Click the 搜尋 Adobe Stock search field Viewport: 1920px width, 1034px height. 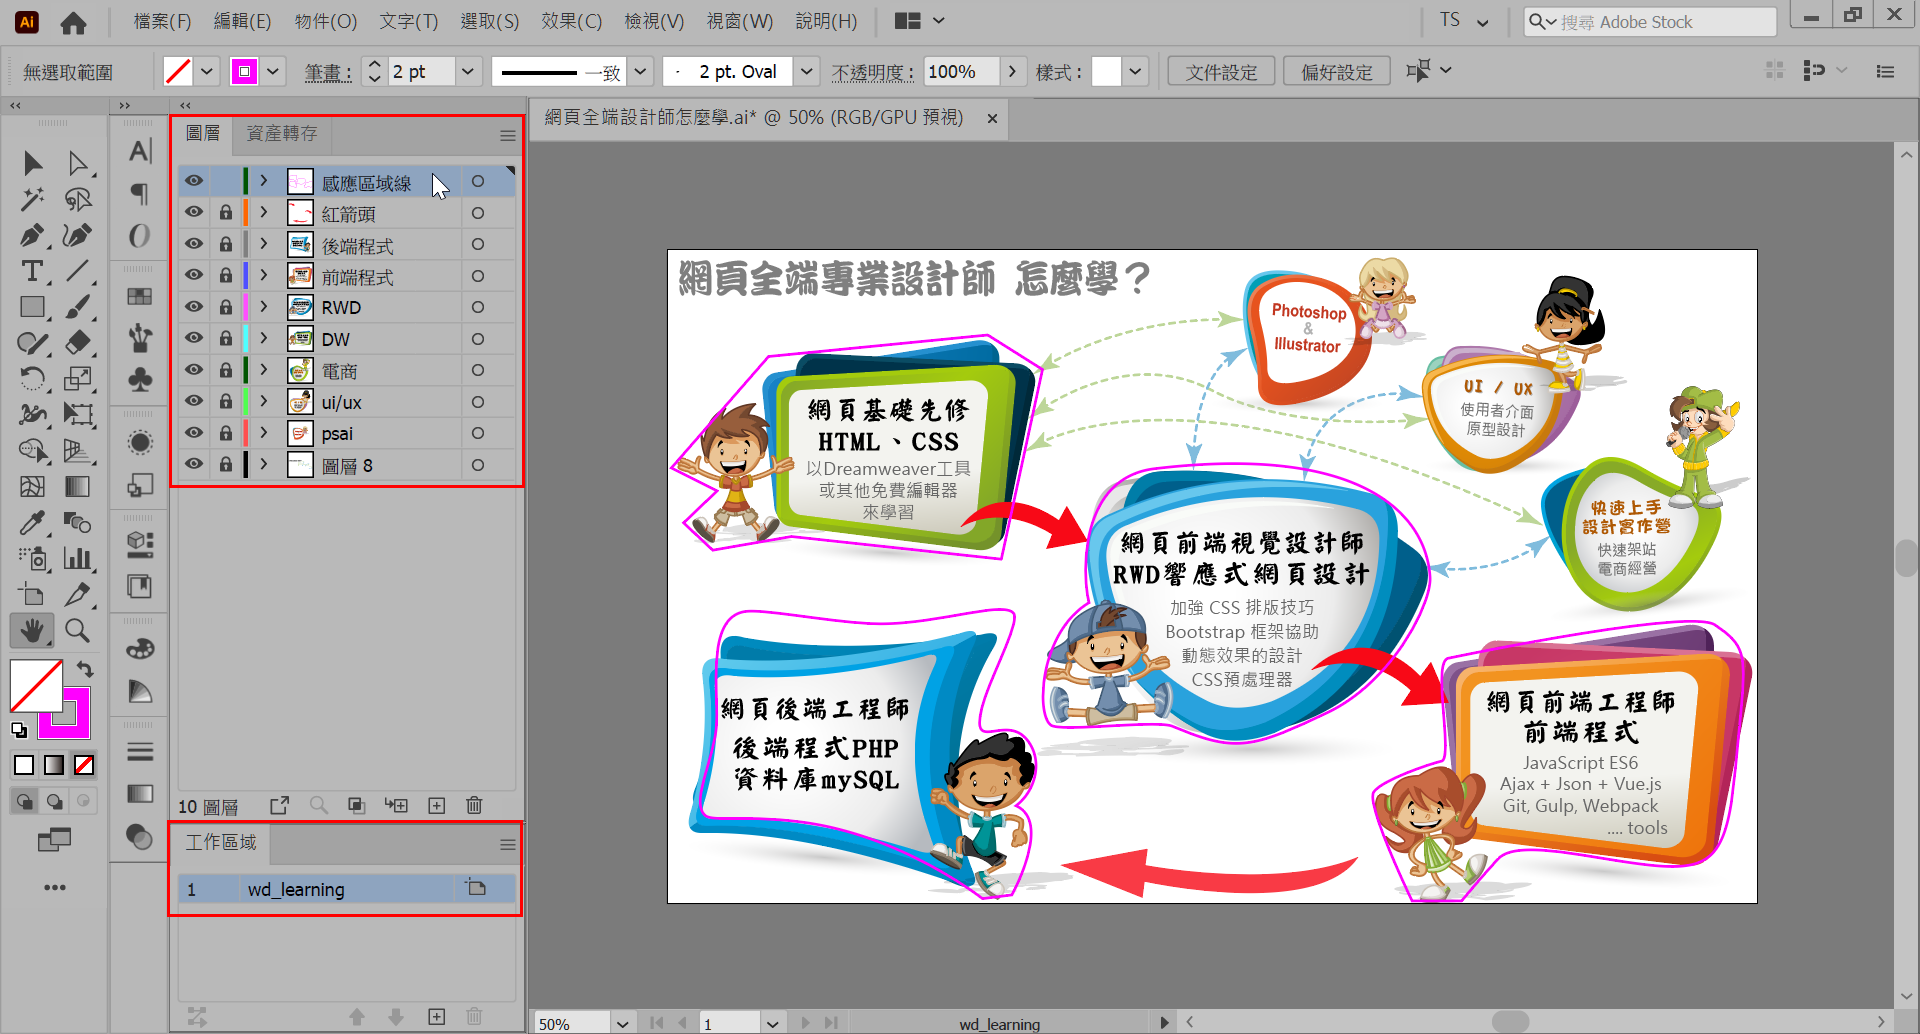(1660, 22)
